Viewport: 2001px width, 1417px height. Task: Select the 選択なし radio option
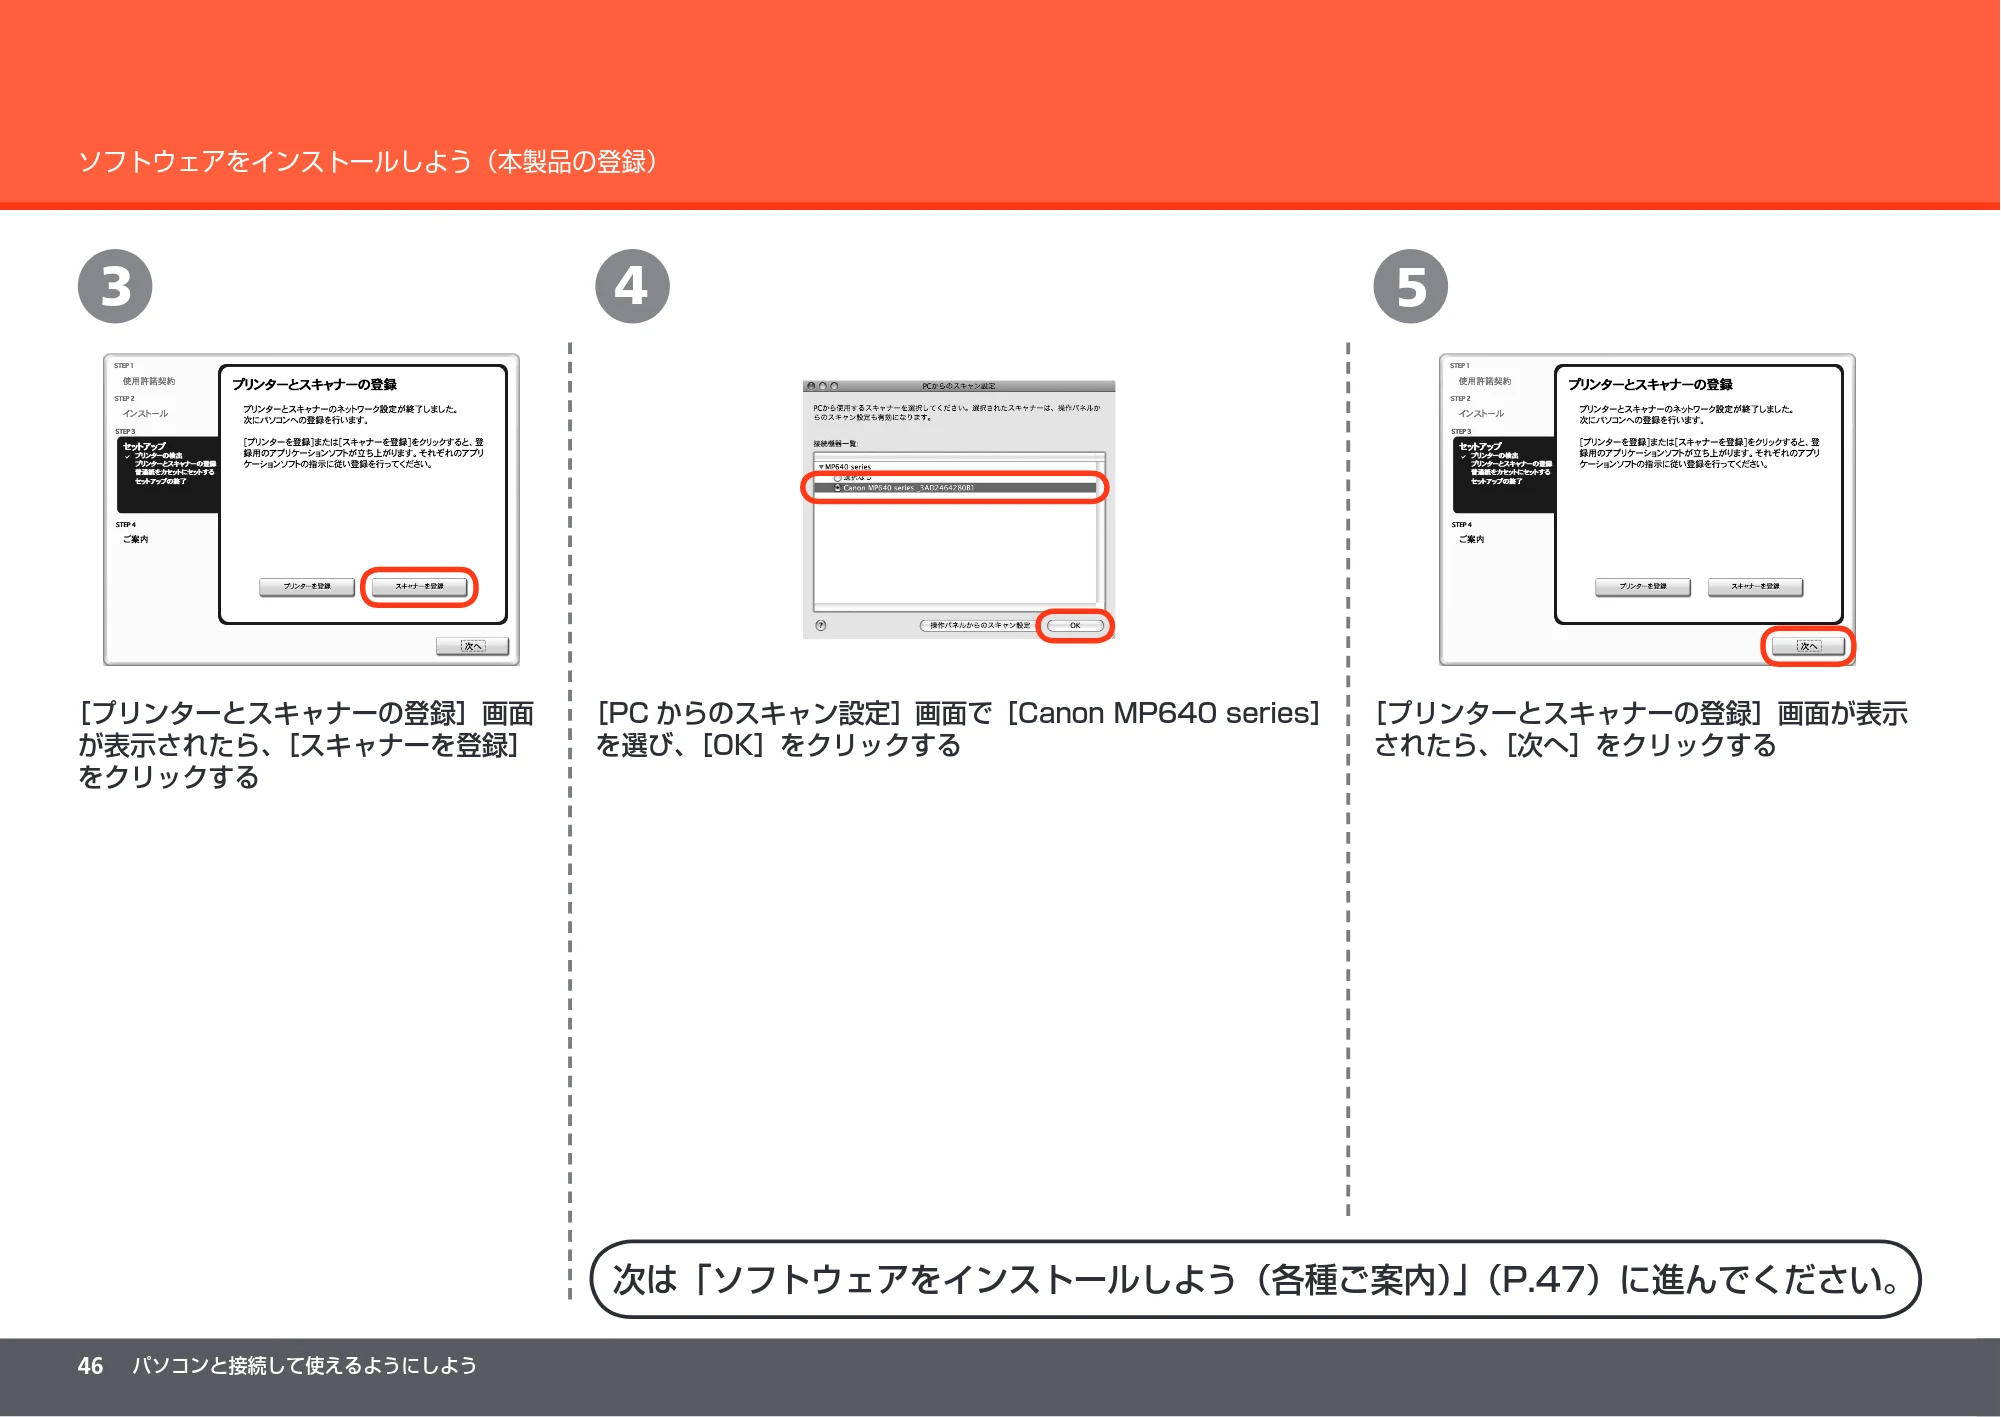pyautogui.click(x=837, y=478)
